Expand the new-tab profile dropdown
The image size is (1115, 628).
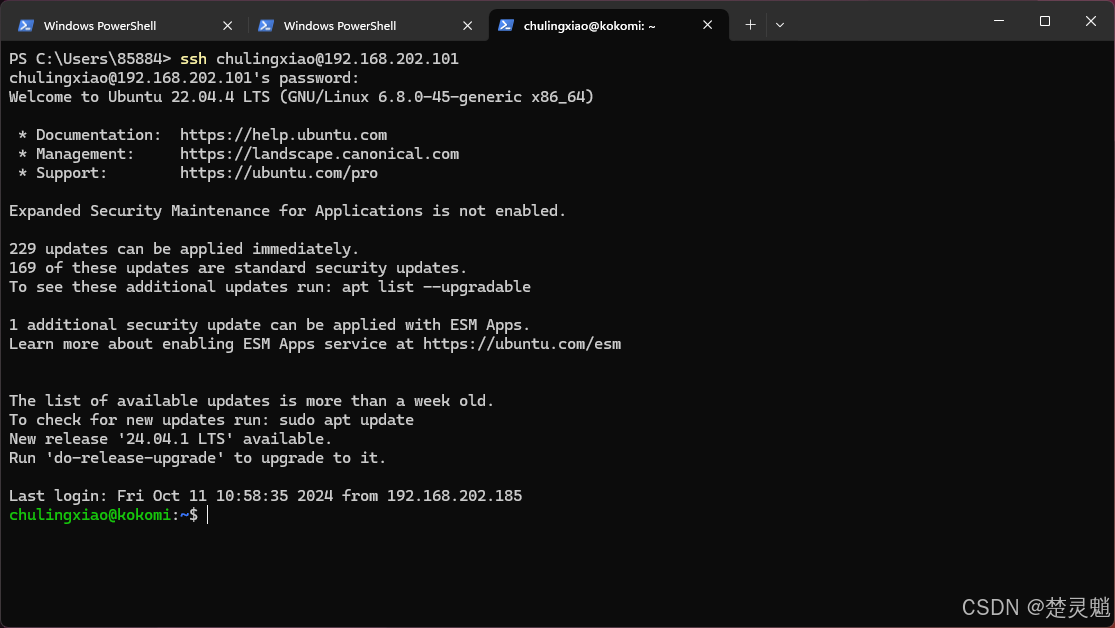tap(780, 25)
